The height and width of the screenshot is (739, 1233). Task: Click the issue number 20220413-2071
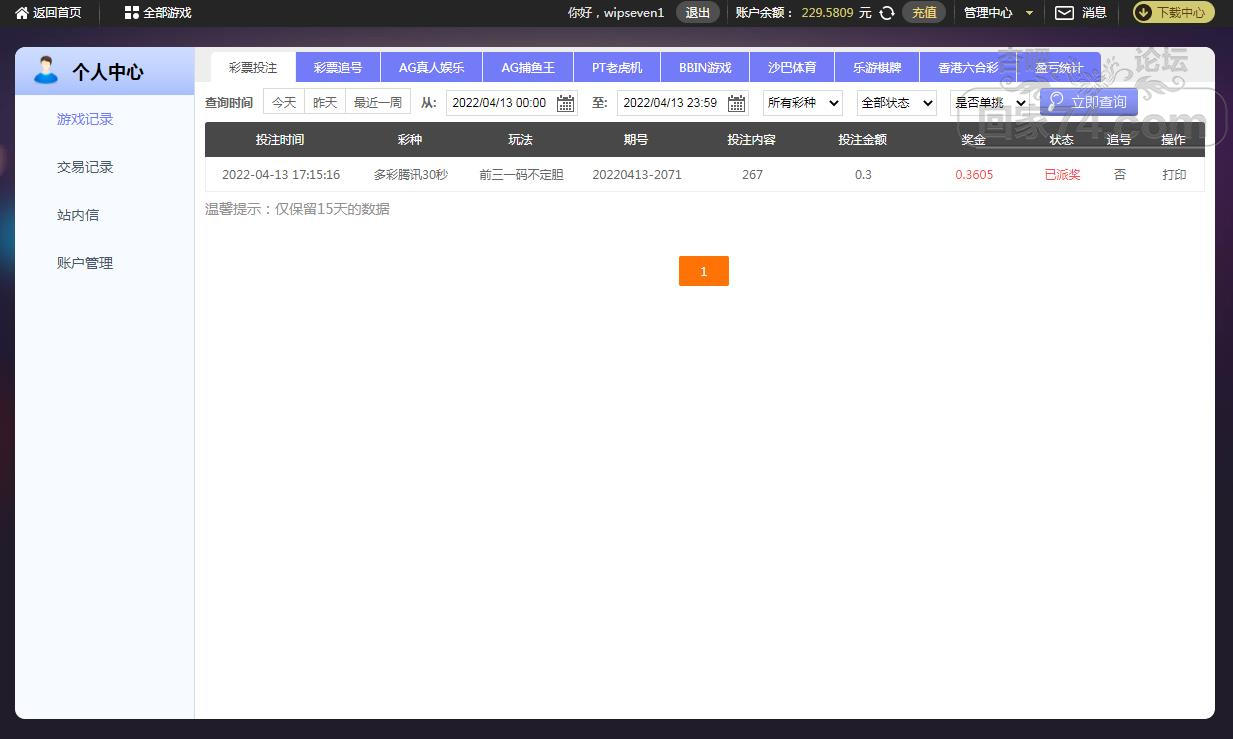pos(637,175)
